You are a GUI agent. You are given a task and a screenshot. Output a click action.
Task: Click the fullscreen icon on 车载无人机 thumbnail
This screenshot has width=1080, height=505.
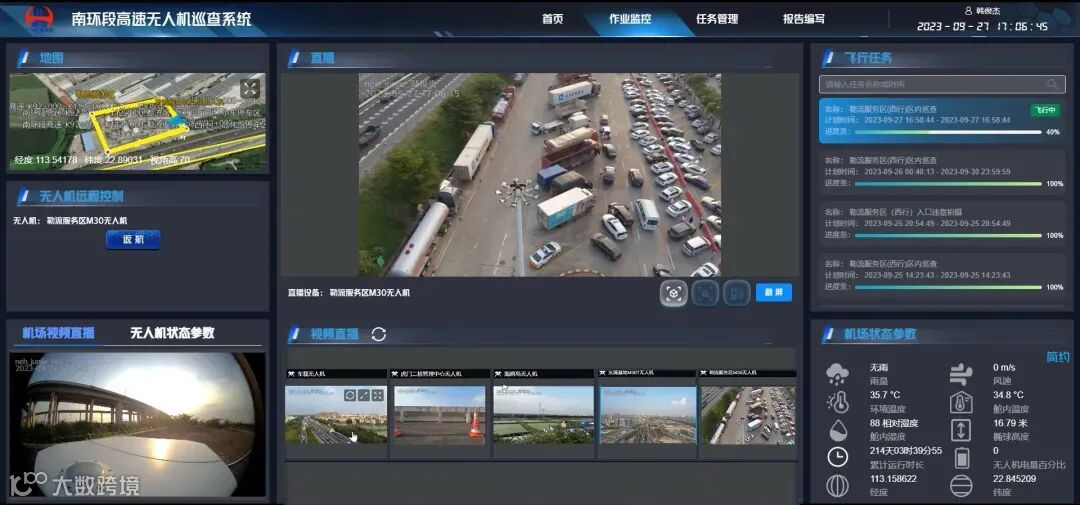377,395
